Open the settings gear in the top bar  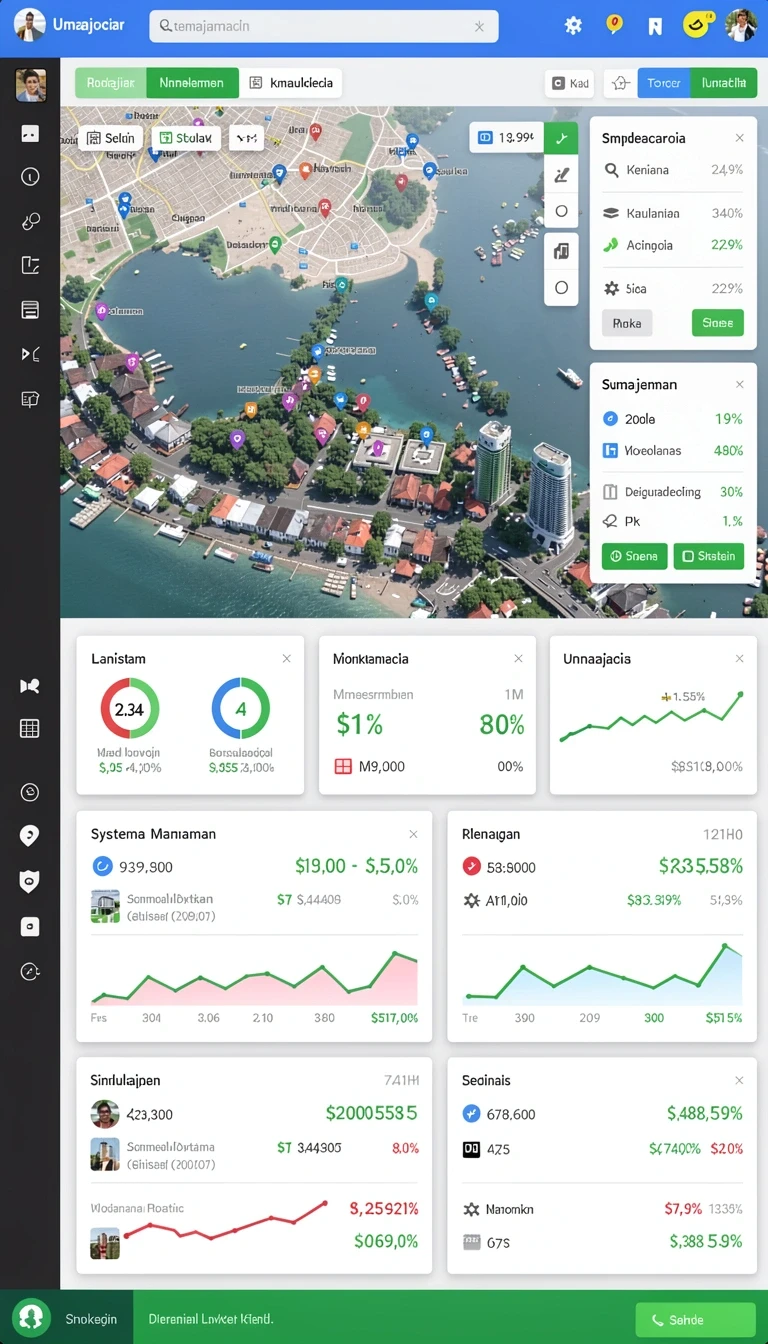click(573, 26)
